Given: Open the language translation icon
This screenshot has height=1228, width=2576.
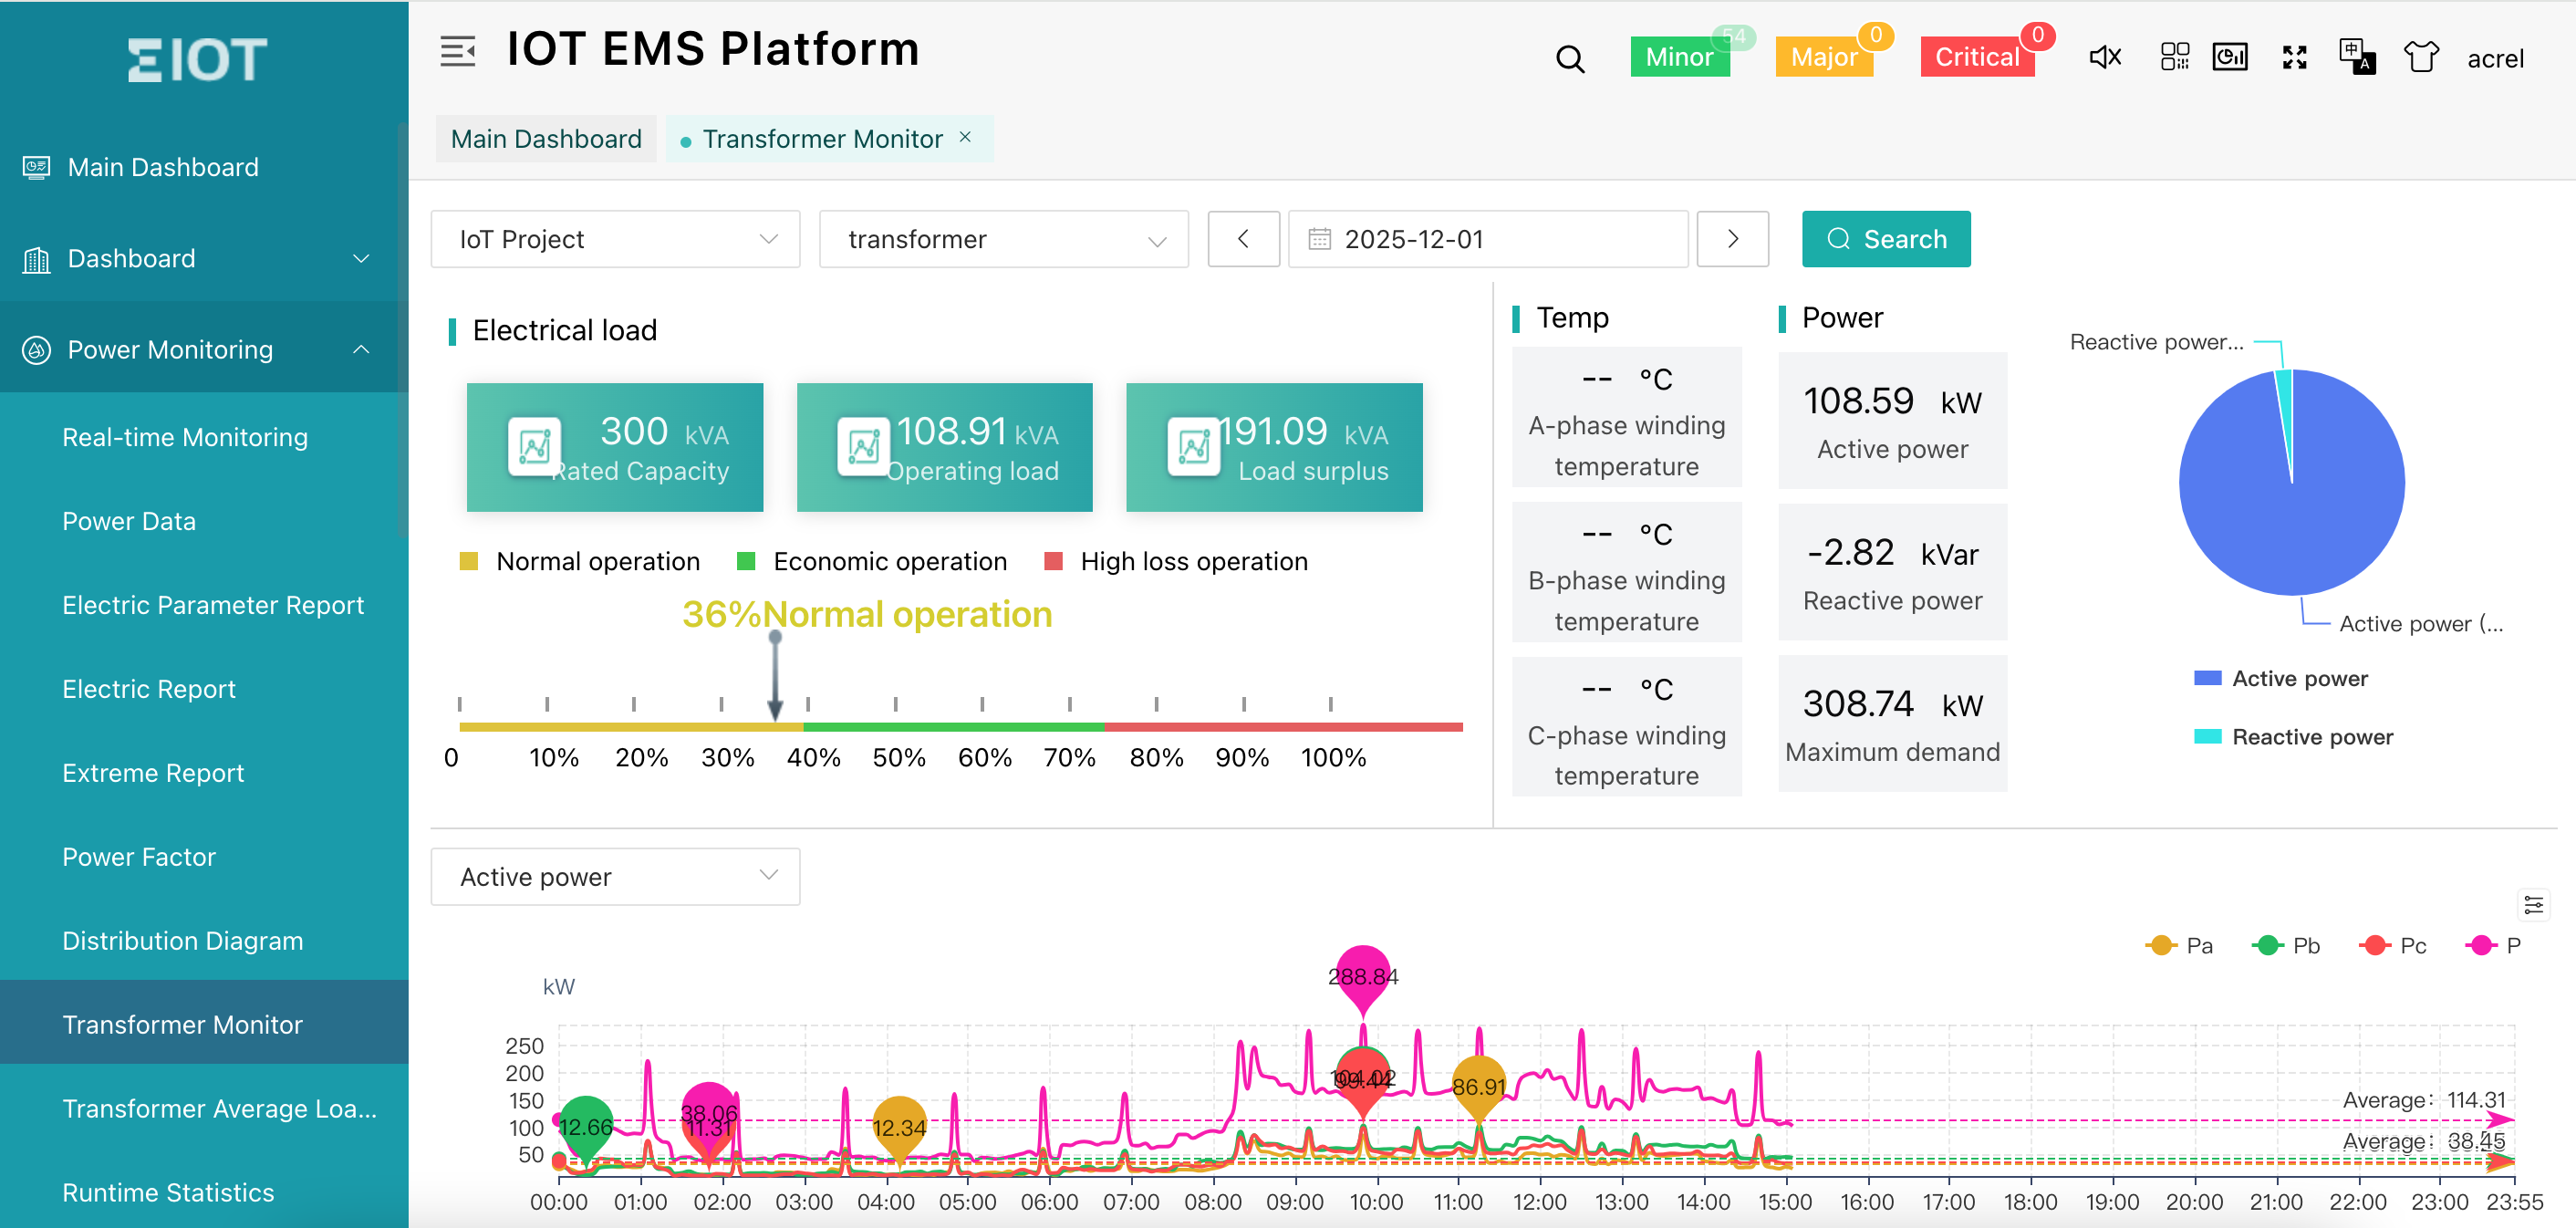Looking at the screenshot, I should coord(2357,57).
